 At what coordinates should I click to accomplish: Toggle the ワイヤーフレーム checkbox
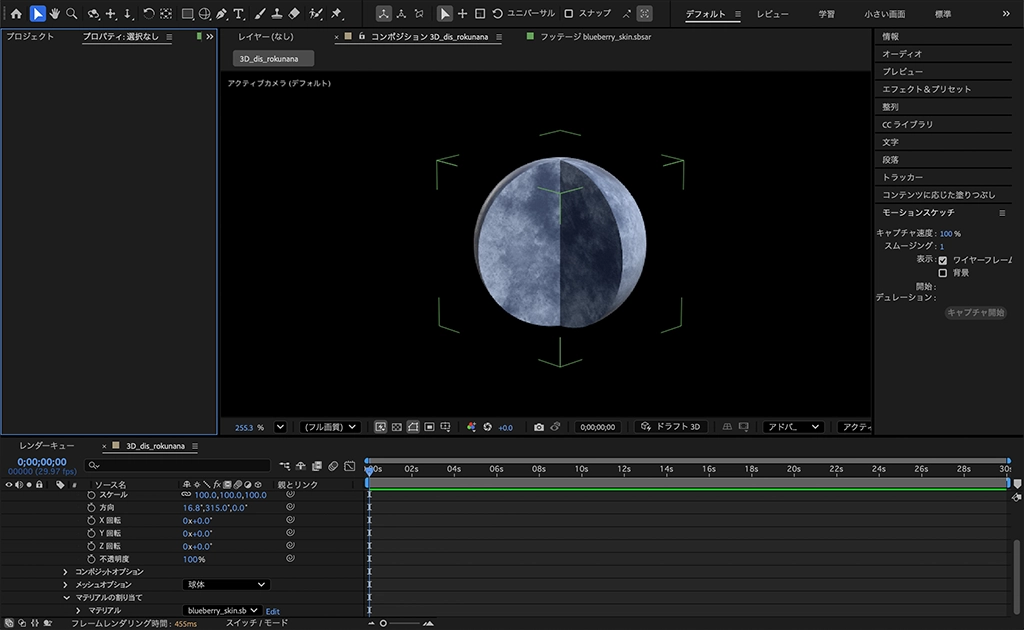(x=942, y=260)
